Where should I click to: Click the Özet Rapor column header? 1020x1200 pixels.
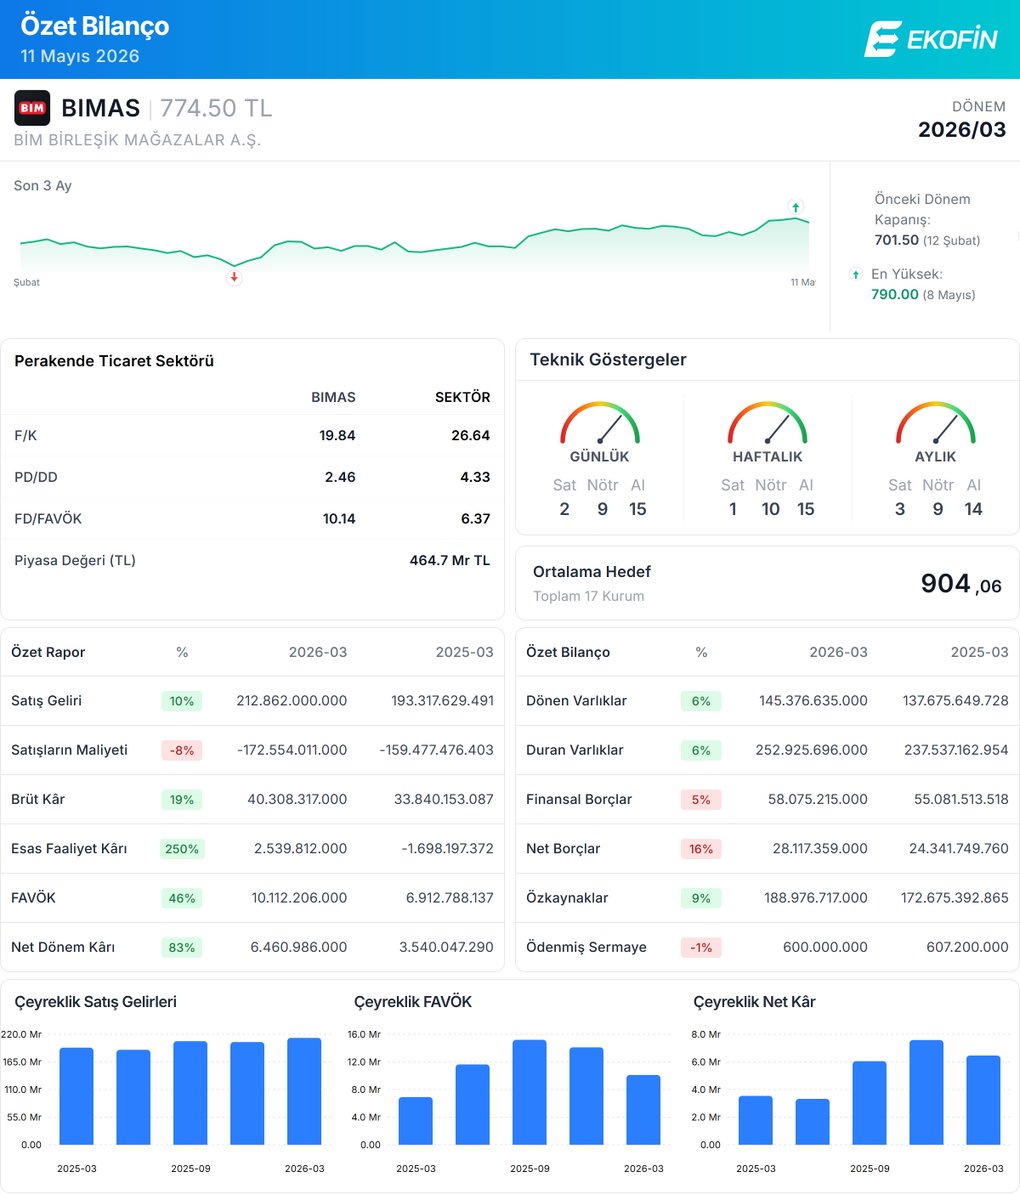(x=48, y=652)
